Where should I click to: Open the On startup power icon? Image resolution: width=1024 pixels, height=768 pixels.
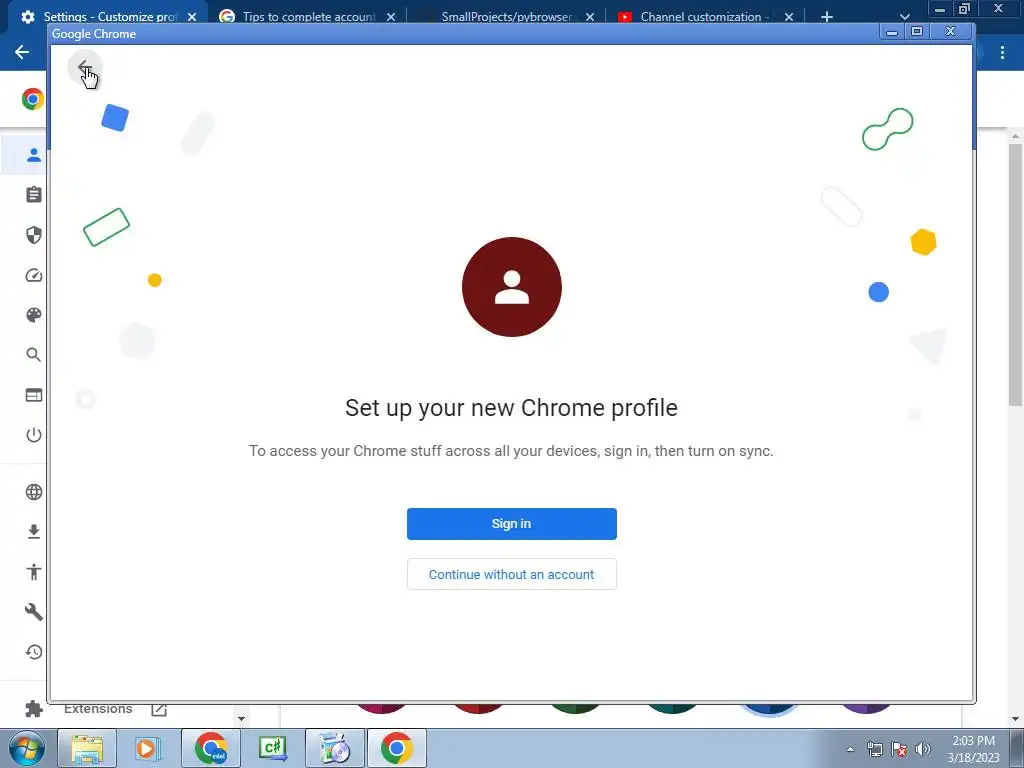33,435
